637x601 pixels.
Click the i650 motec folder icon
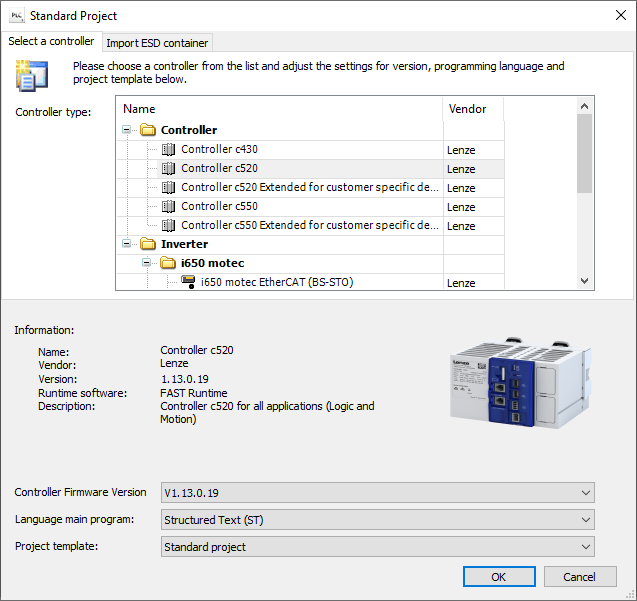click(x=168, y=263)
